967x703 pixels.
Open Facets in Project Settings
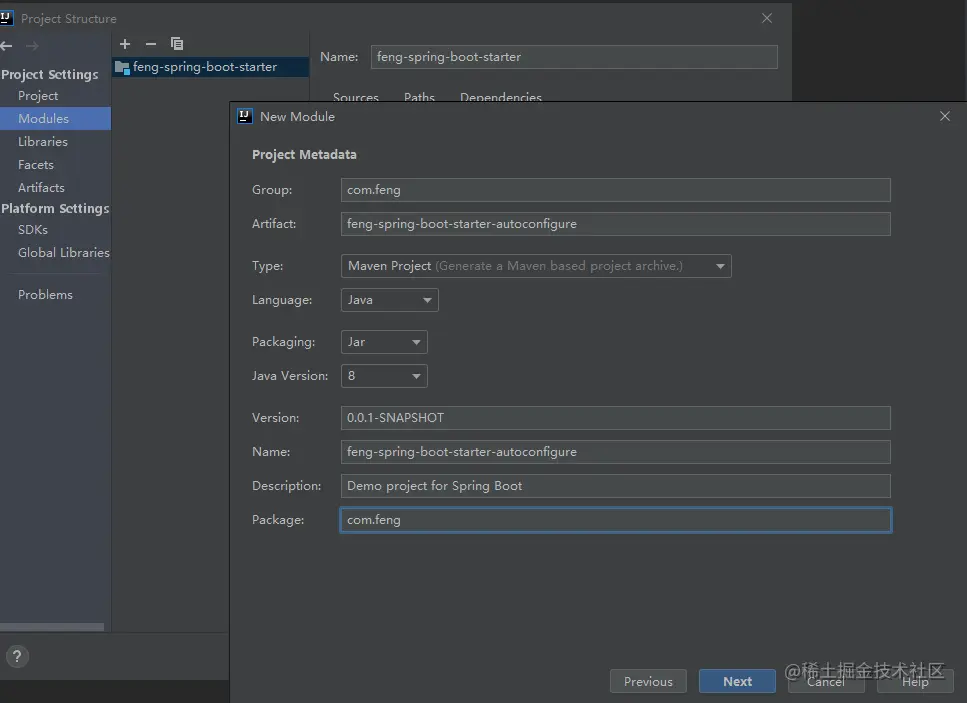pyautogui.click(x=36, y=165)
